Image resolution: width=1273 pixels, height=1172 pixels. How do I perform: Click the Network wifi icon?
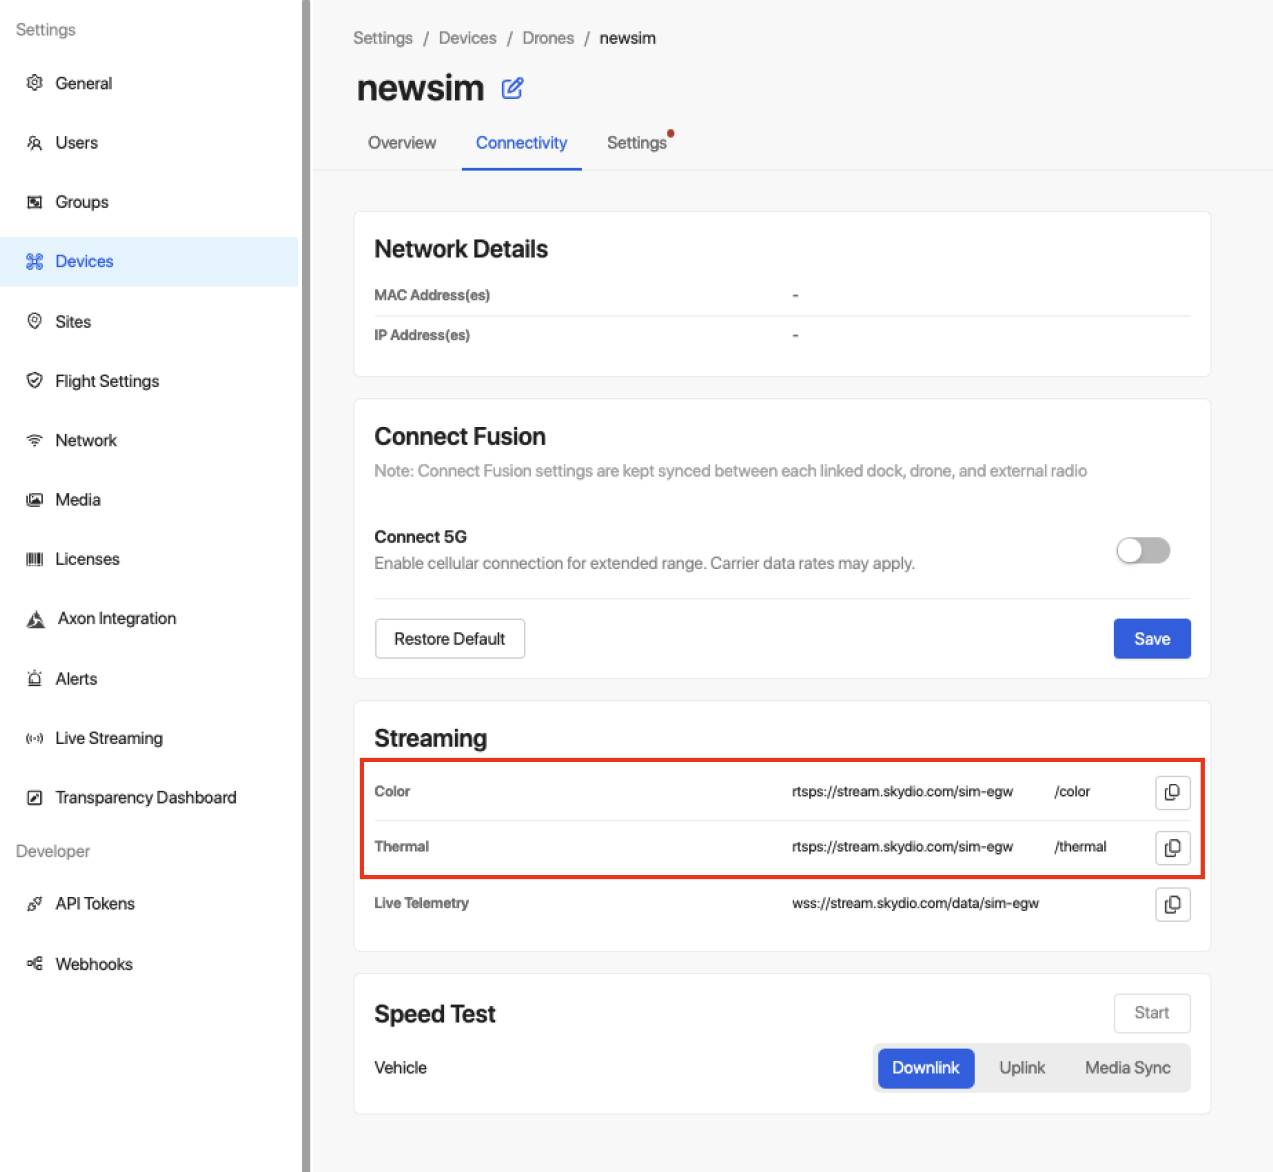tap(35, 440)
